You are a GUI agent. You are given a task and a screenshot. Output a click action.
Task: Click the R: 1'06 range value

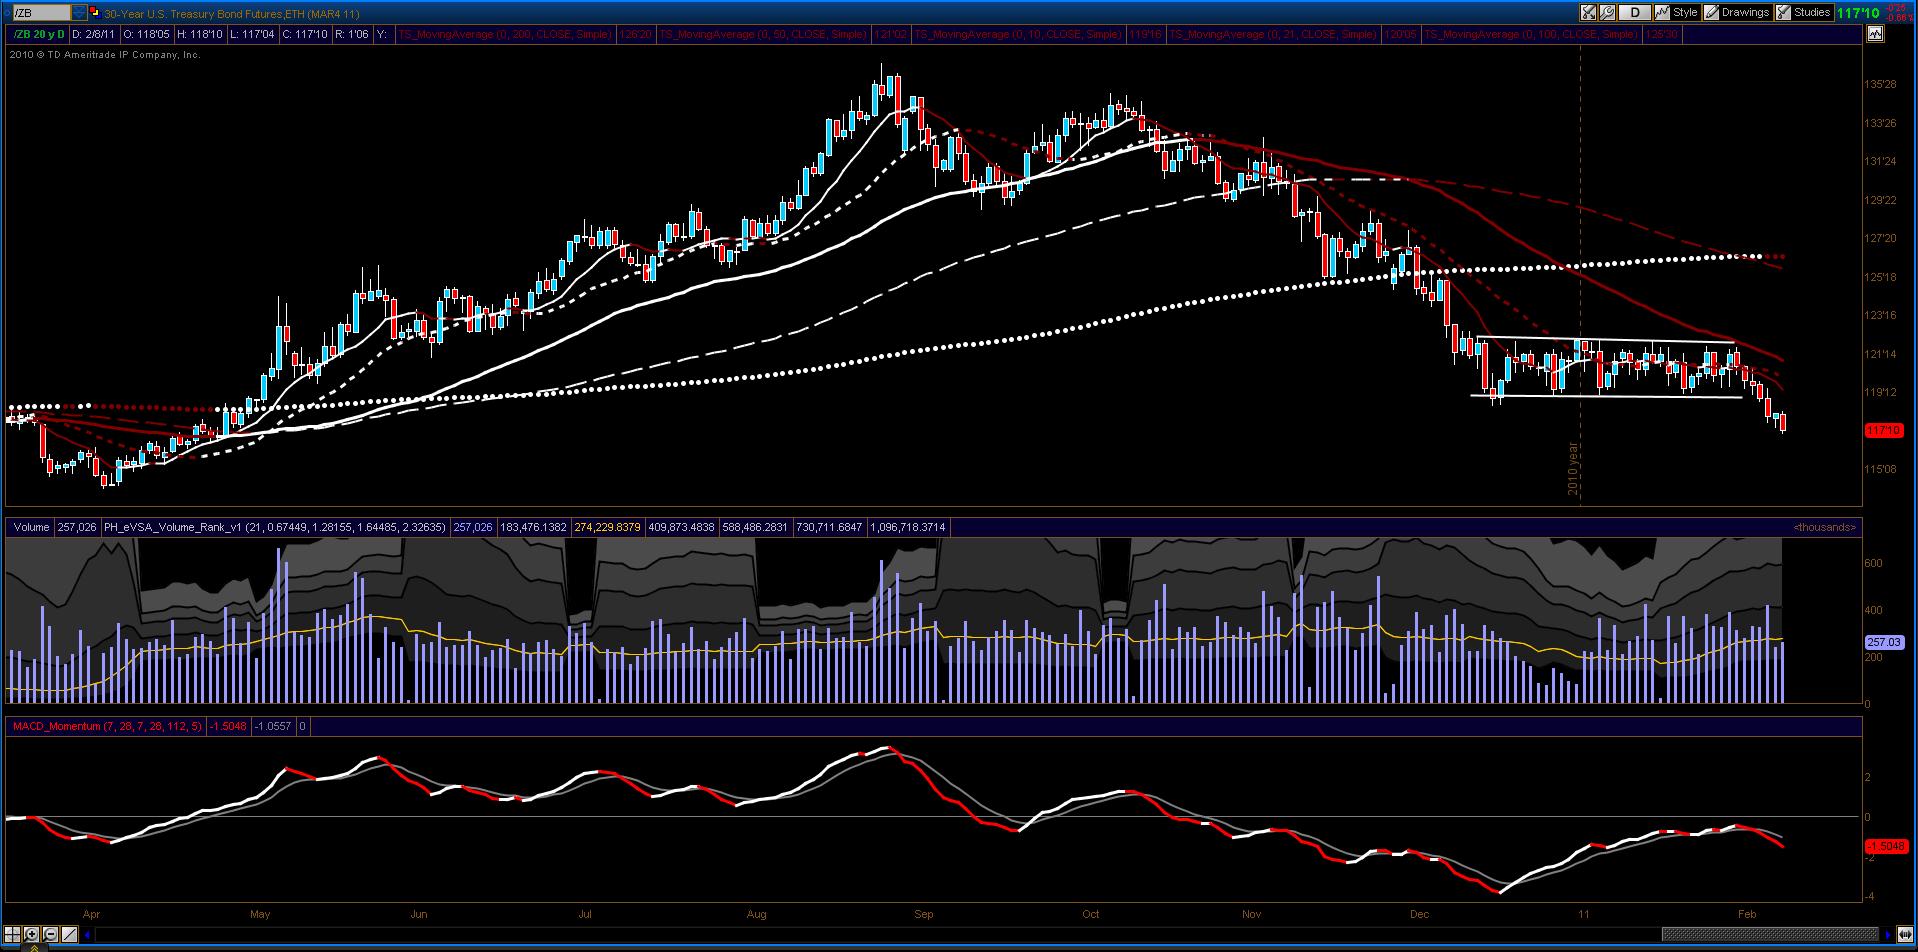click(x=352, y=34)
